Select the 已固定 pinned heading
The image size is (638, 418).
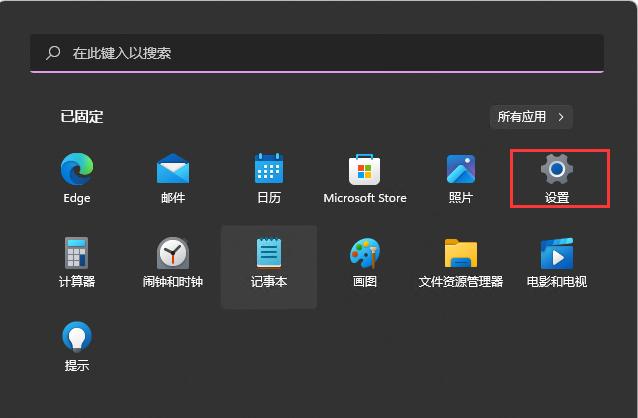coord(82,117)
